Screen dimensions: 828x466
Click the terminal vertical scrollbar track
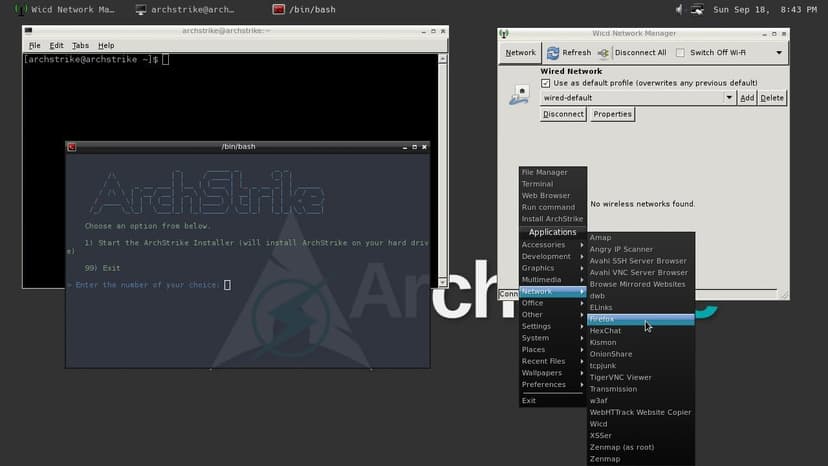click(x=443, y=169)
